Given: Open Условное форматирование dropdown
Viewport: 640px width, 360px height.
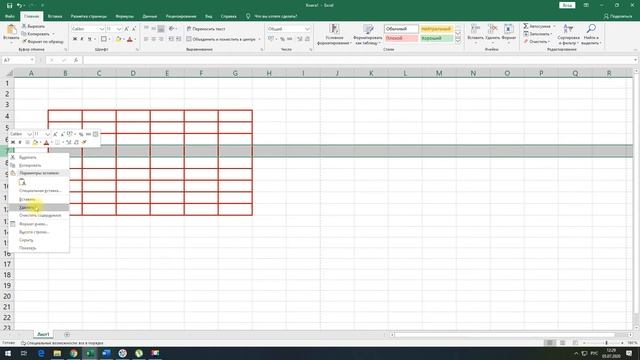Looking at the screenshot, I should click(334, 34).
